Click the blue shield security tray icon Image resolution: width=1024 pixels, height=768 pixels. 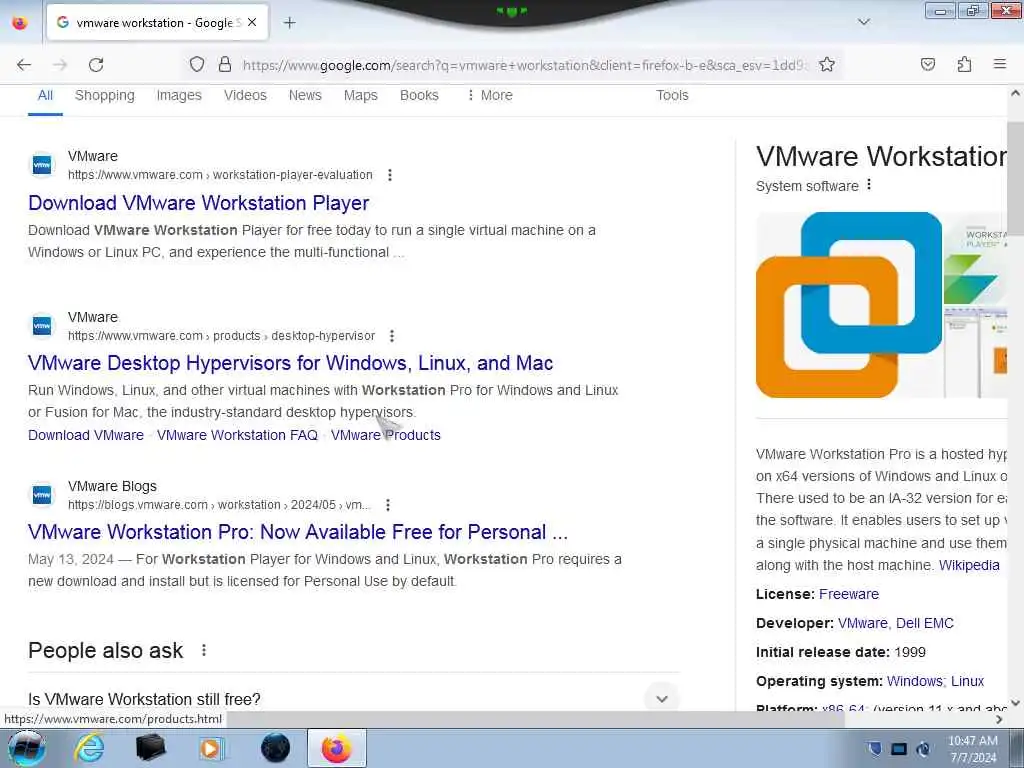click(874, 748)
